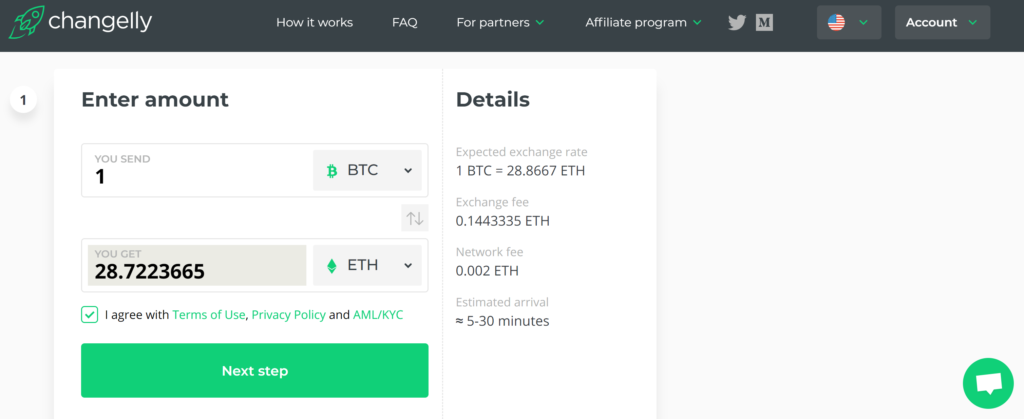Viewport: 1024px width, 419px height.
Task: Expand the ETH currency dropdown
Action: (367, 266)
